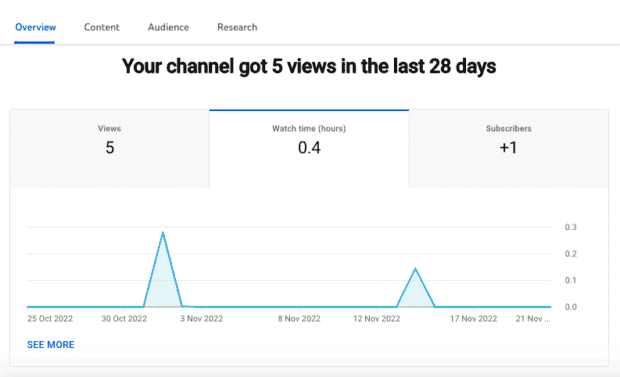The image size is (620, 377).
Task: Click the smaller chart peak near 14 Nov
Action: 415,269
